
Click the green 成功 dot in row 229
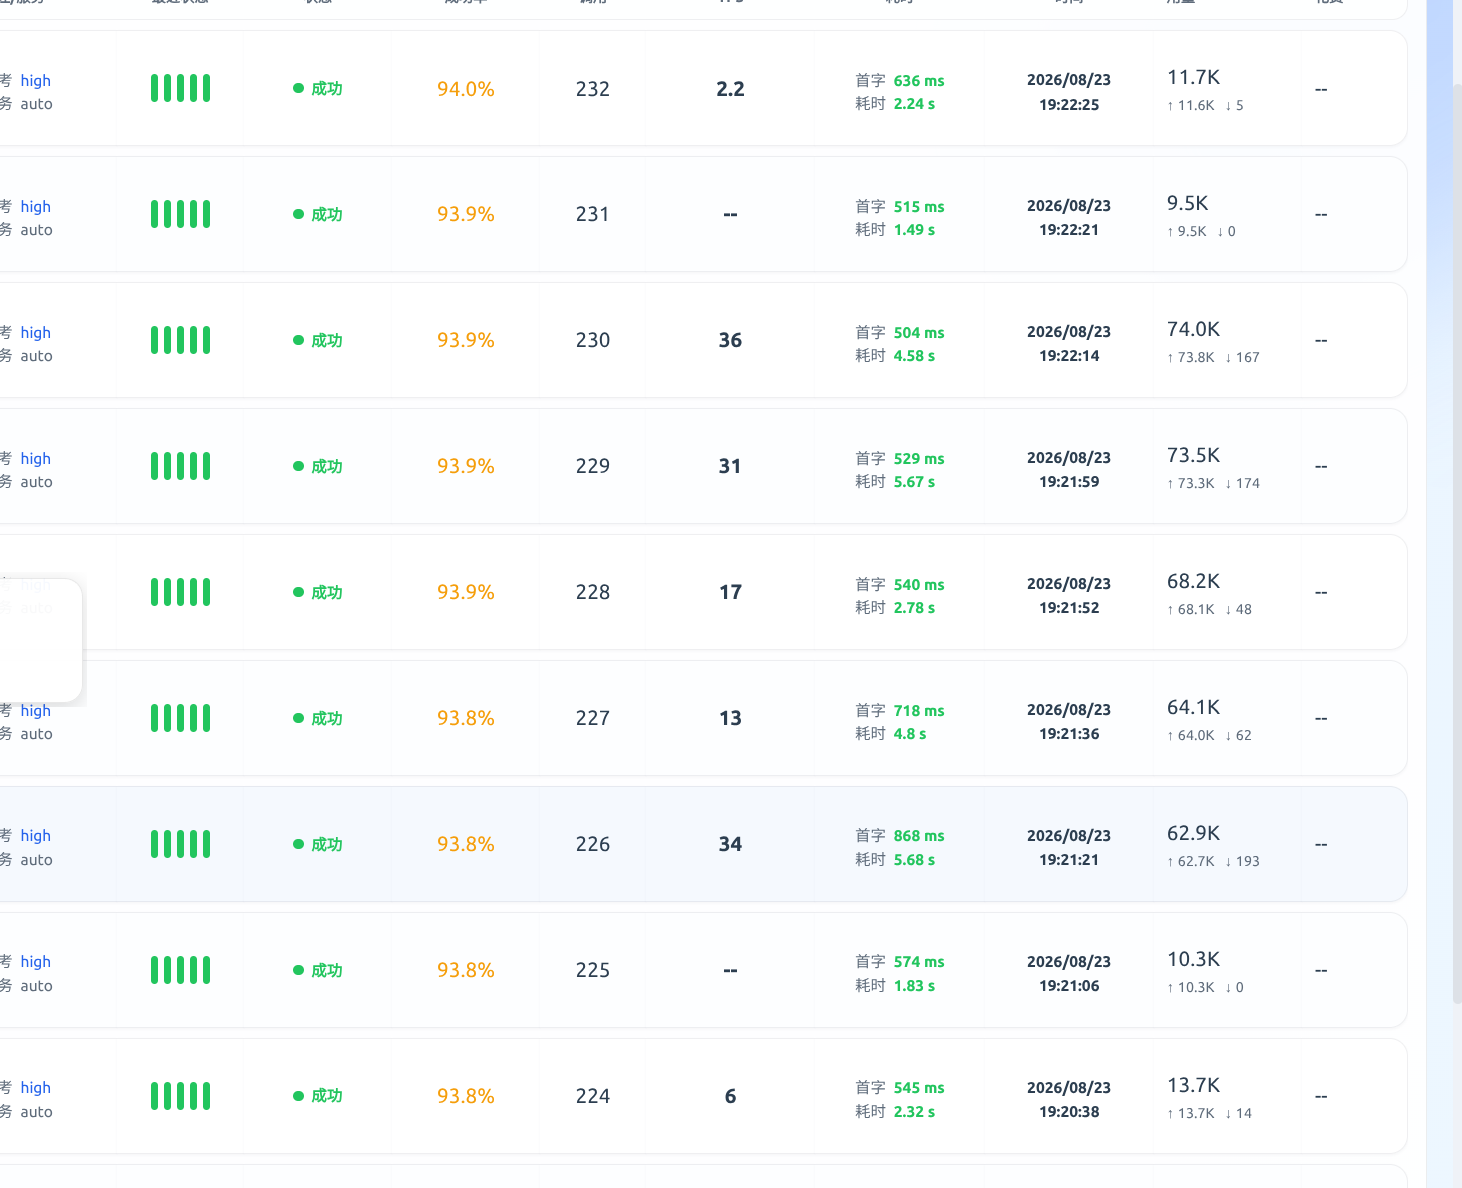pos(298,466)
